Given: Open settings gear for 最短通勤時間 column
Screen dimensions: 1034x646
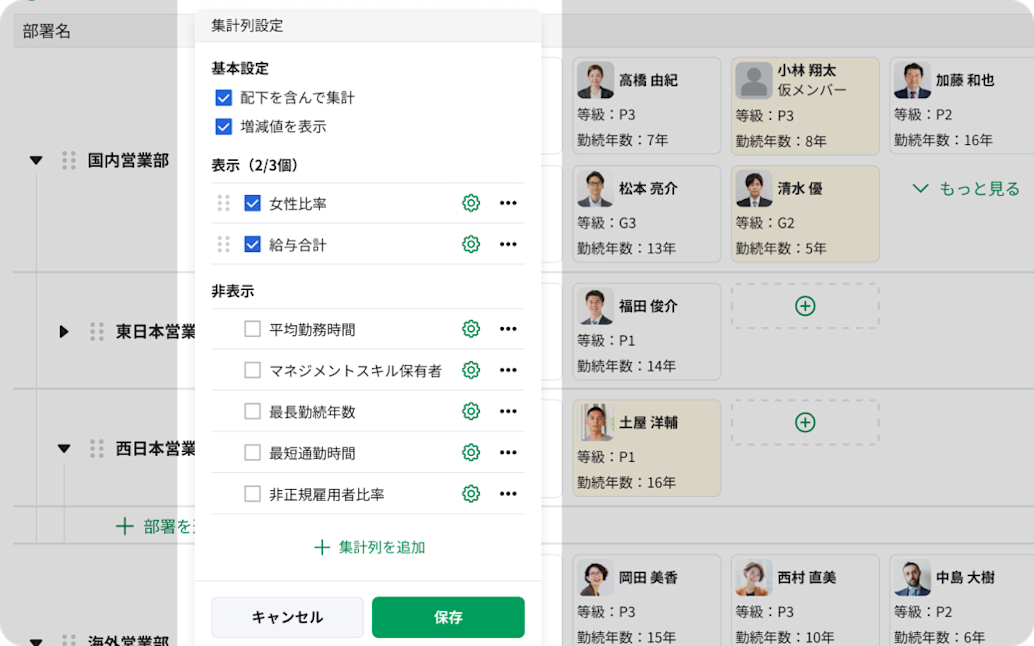Looking at the screenshot, I should pos(470,452).
